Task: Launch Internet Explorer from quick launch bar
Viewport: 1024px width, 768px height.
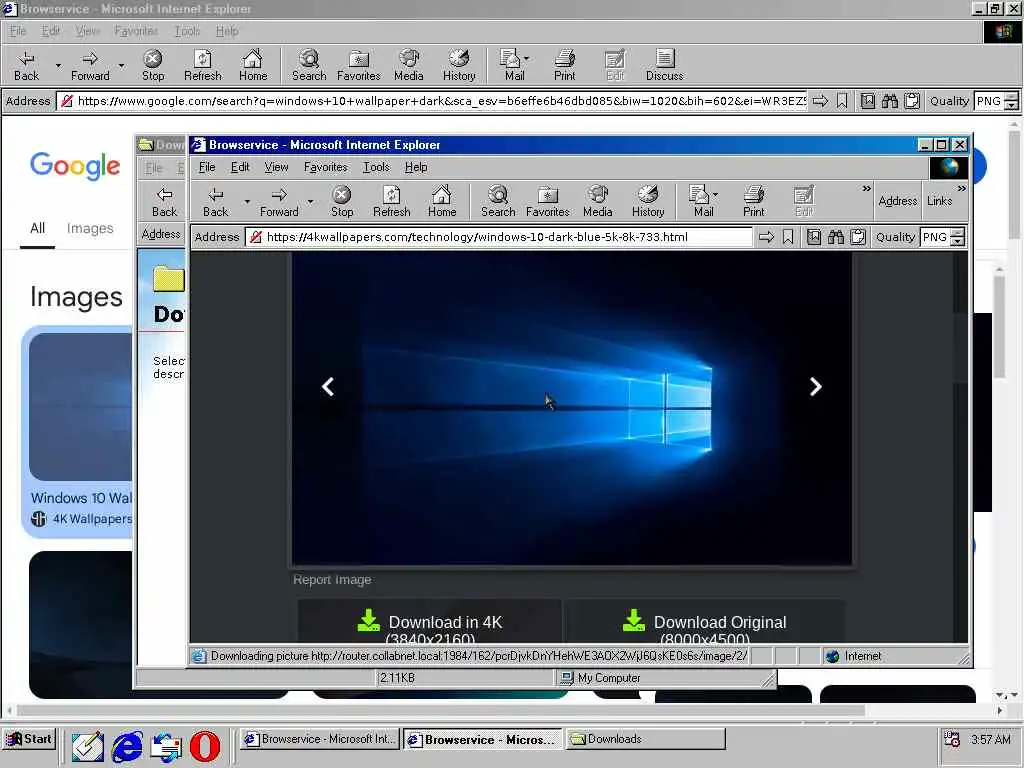Action: pyautogui.click(x=127, y=746)
